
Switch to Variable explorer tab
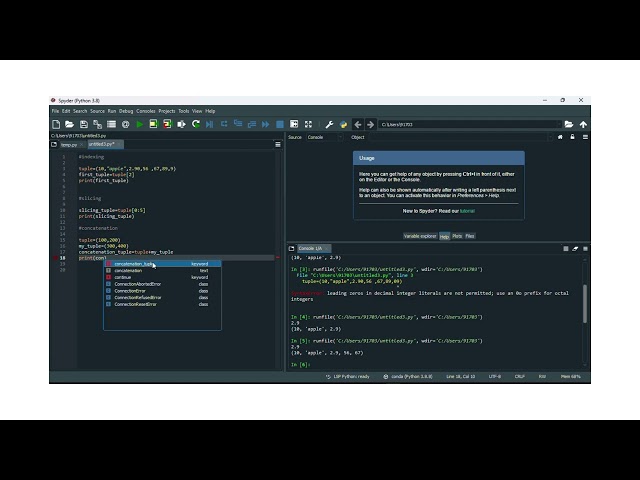[x=420, y=236]
